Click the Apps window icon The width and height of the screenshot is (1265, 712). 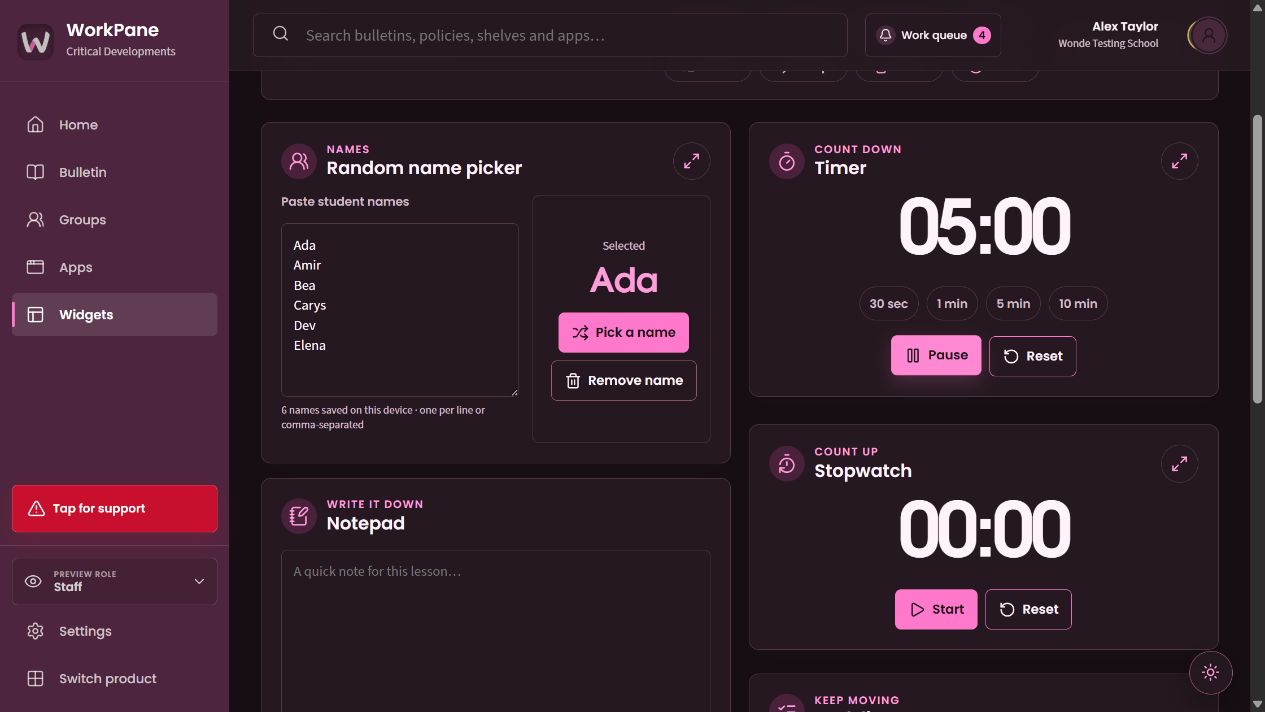tap(35, 267)
